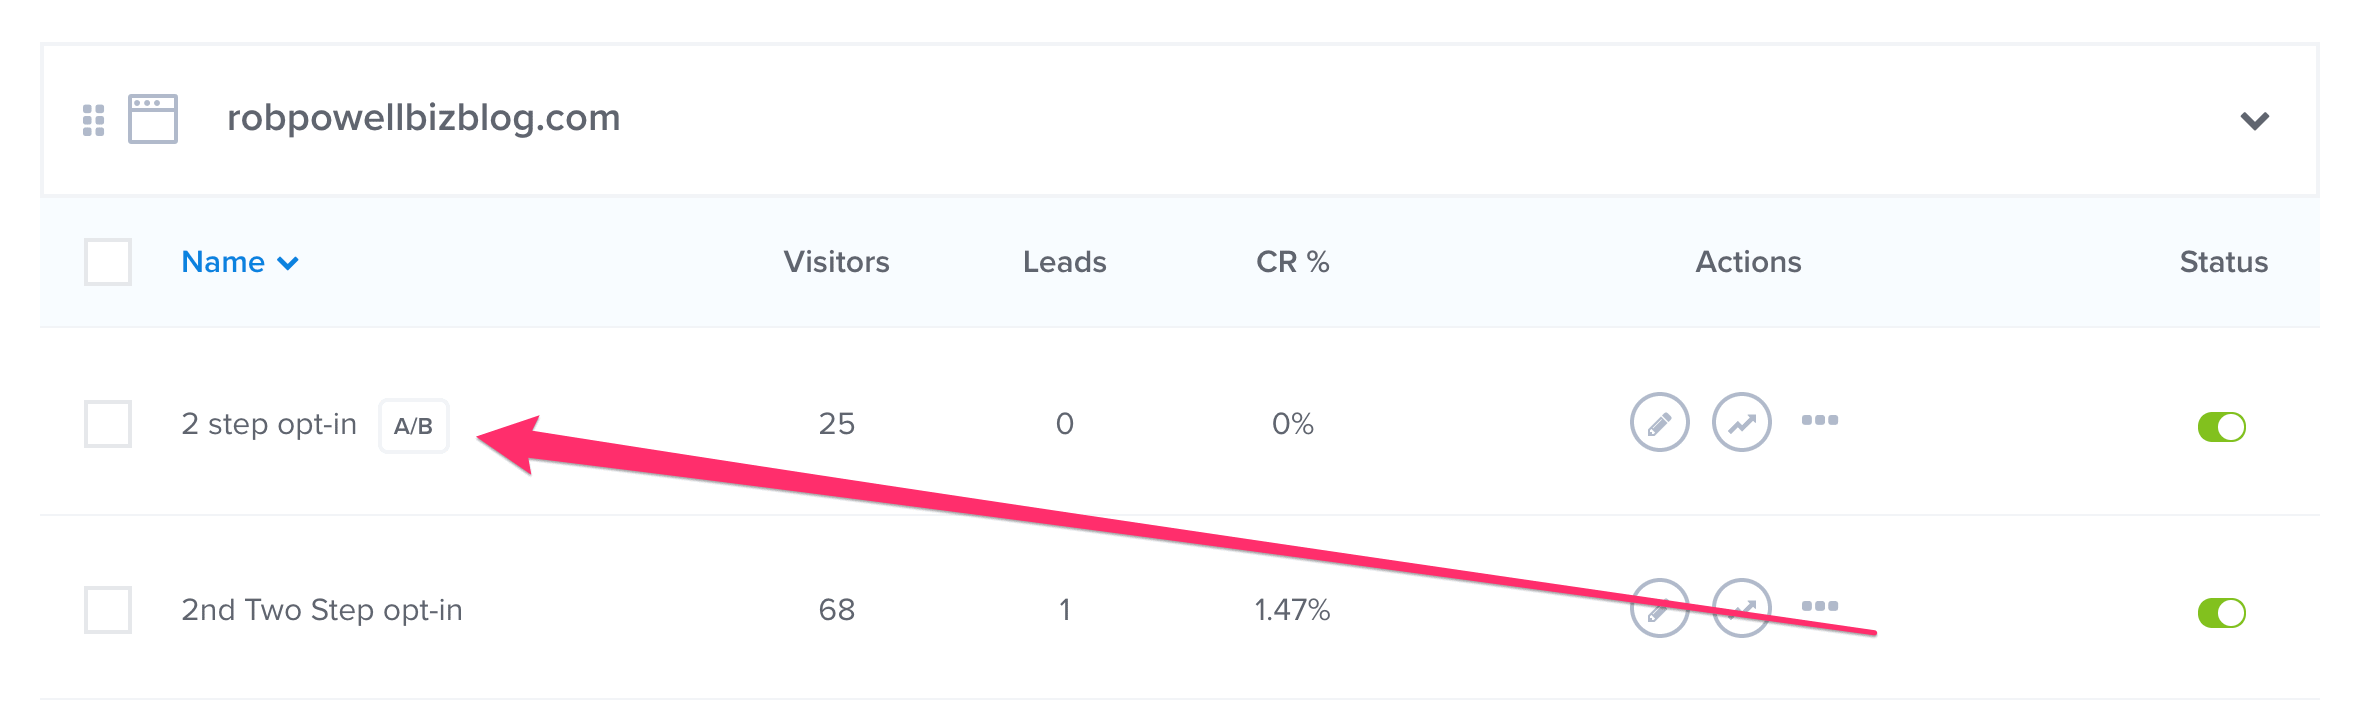2360x706 pixels.
Task: Edit the 2 step opt-in campaign
Action: (x=1659, y=423)
